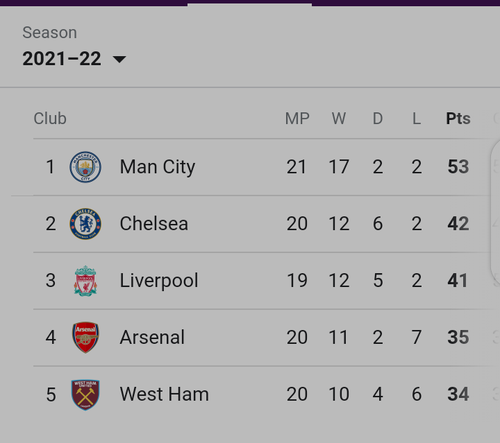
Task: Click the L column header
Action: click(x=416, y=118)
